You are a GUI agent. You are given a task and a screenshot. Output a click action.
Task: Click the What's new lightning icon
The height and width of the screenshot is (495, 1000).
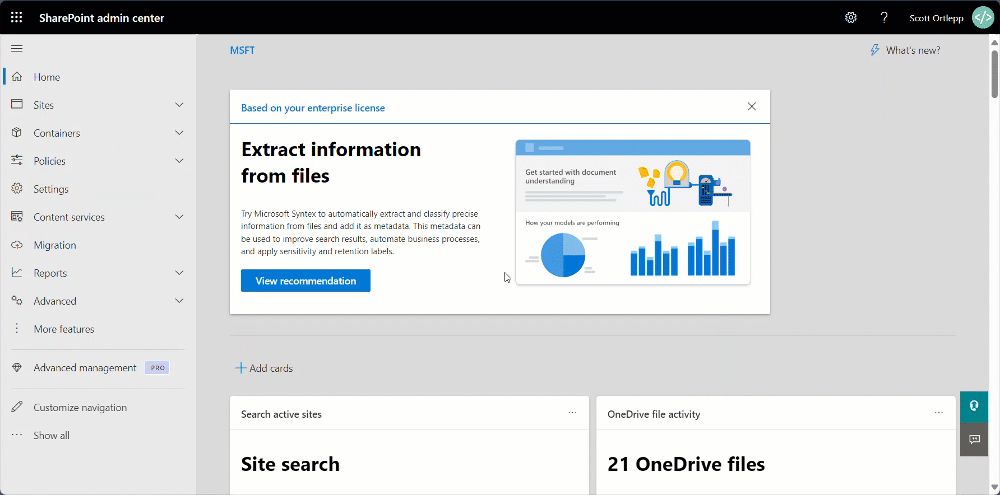tap(875, 50)
